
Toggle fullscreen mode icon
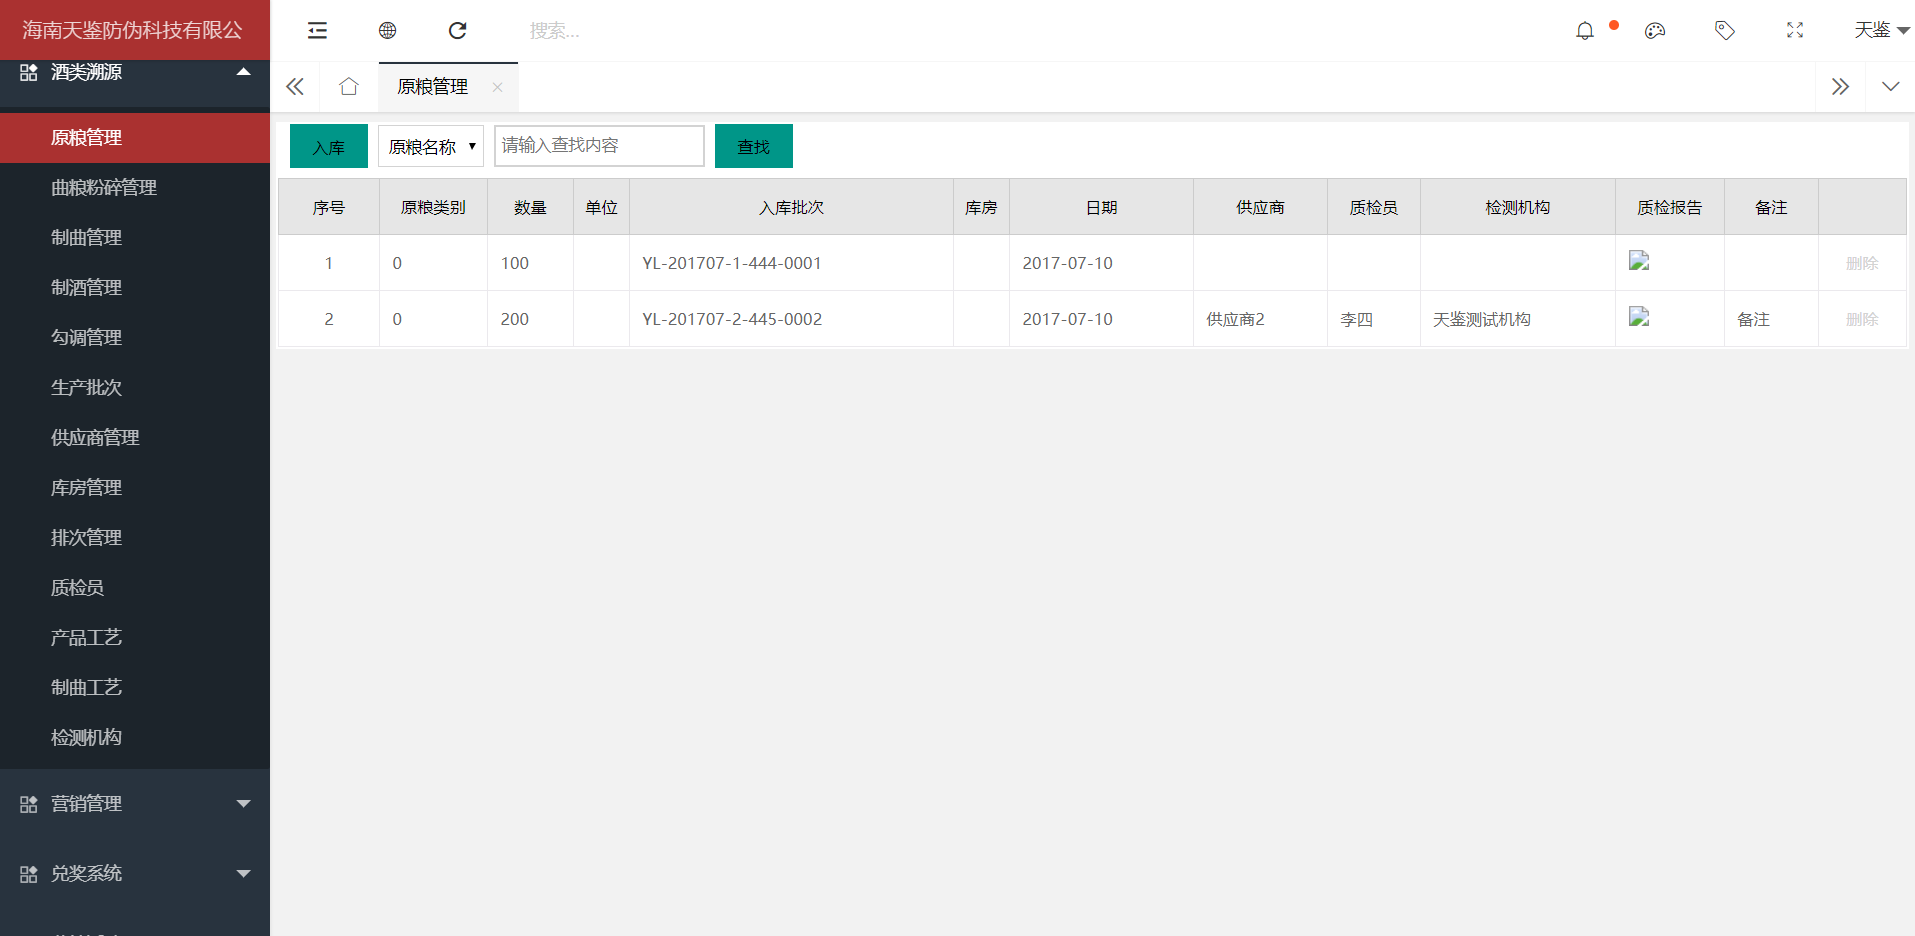1795,31
